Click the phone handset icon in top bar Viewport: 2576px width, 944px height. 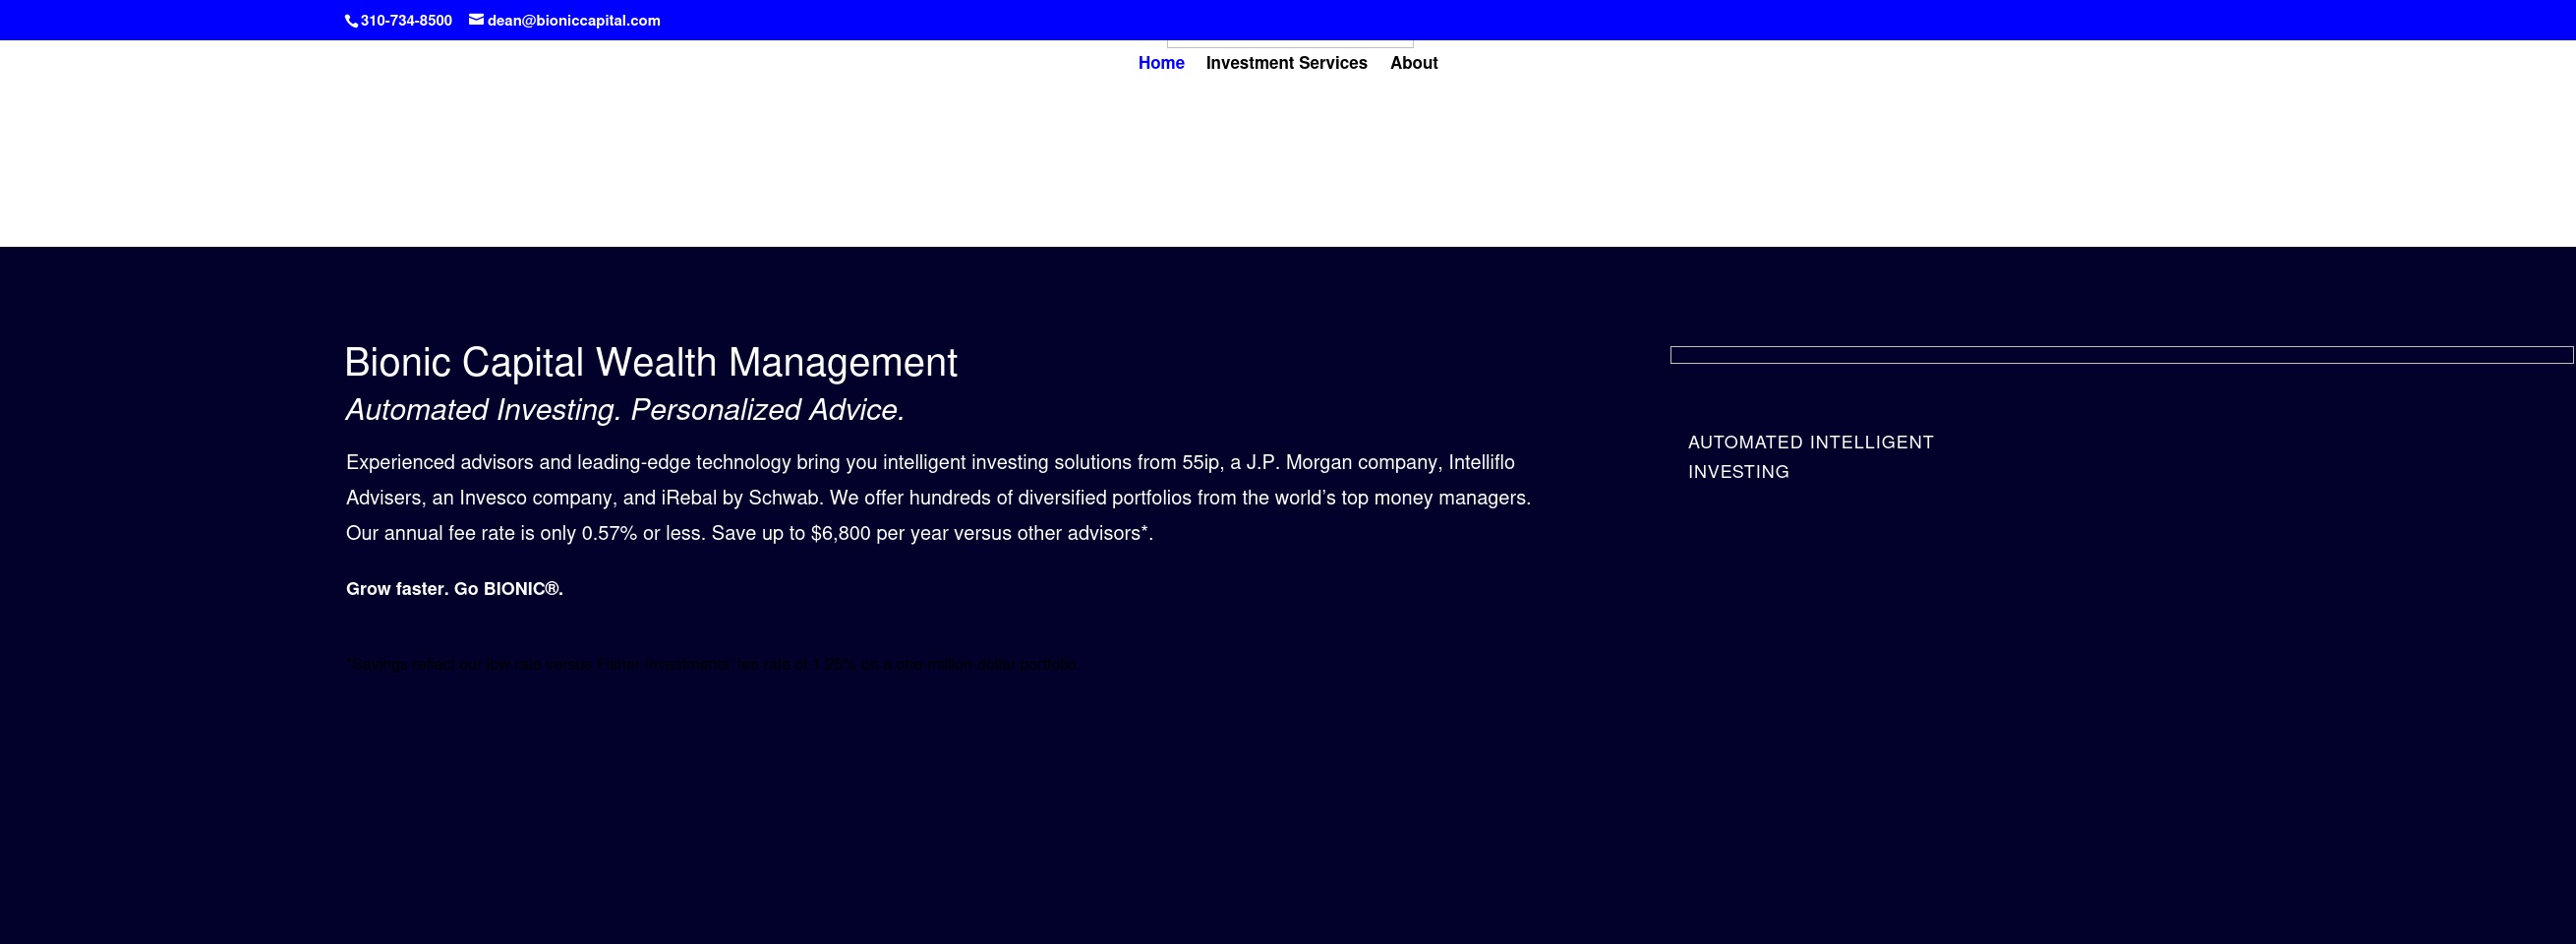pos(351,21)
